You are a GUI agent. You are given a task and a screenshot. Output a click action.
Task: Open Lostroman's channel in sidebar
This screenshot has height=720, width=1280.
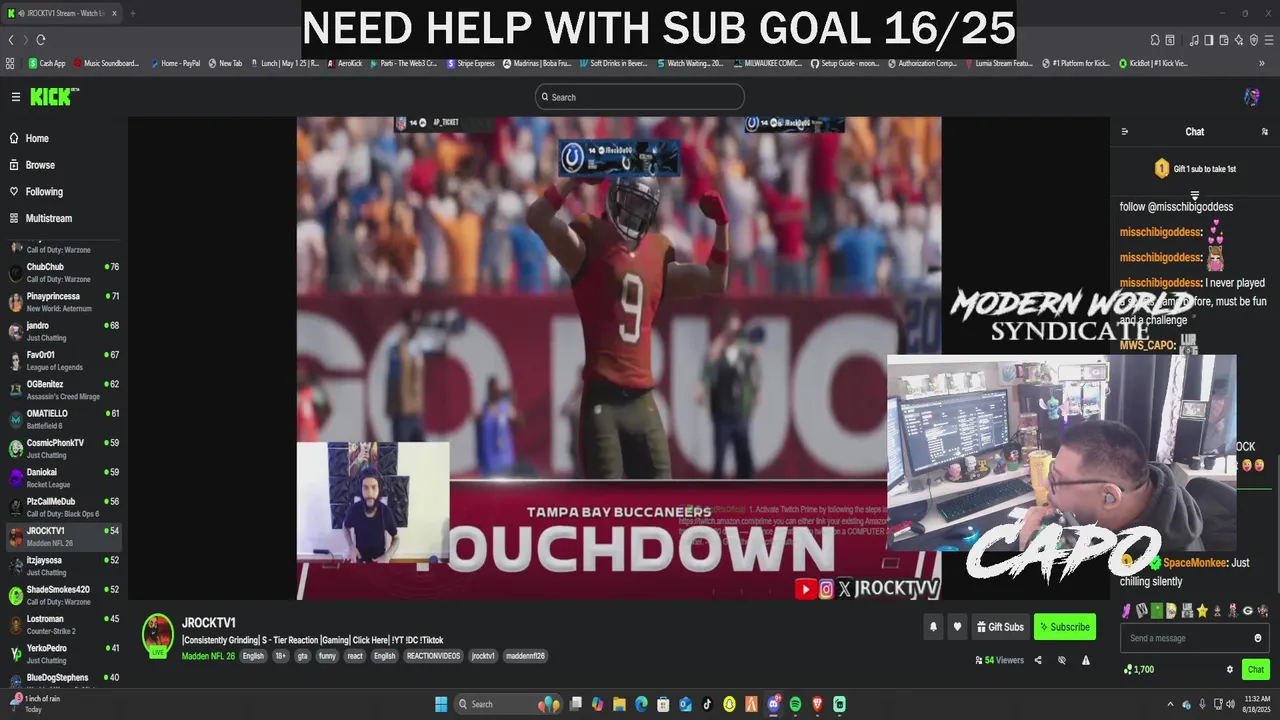click(x=63, y=625)
